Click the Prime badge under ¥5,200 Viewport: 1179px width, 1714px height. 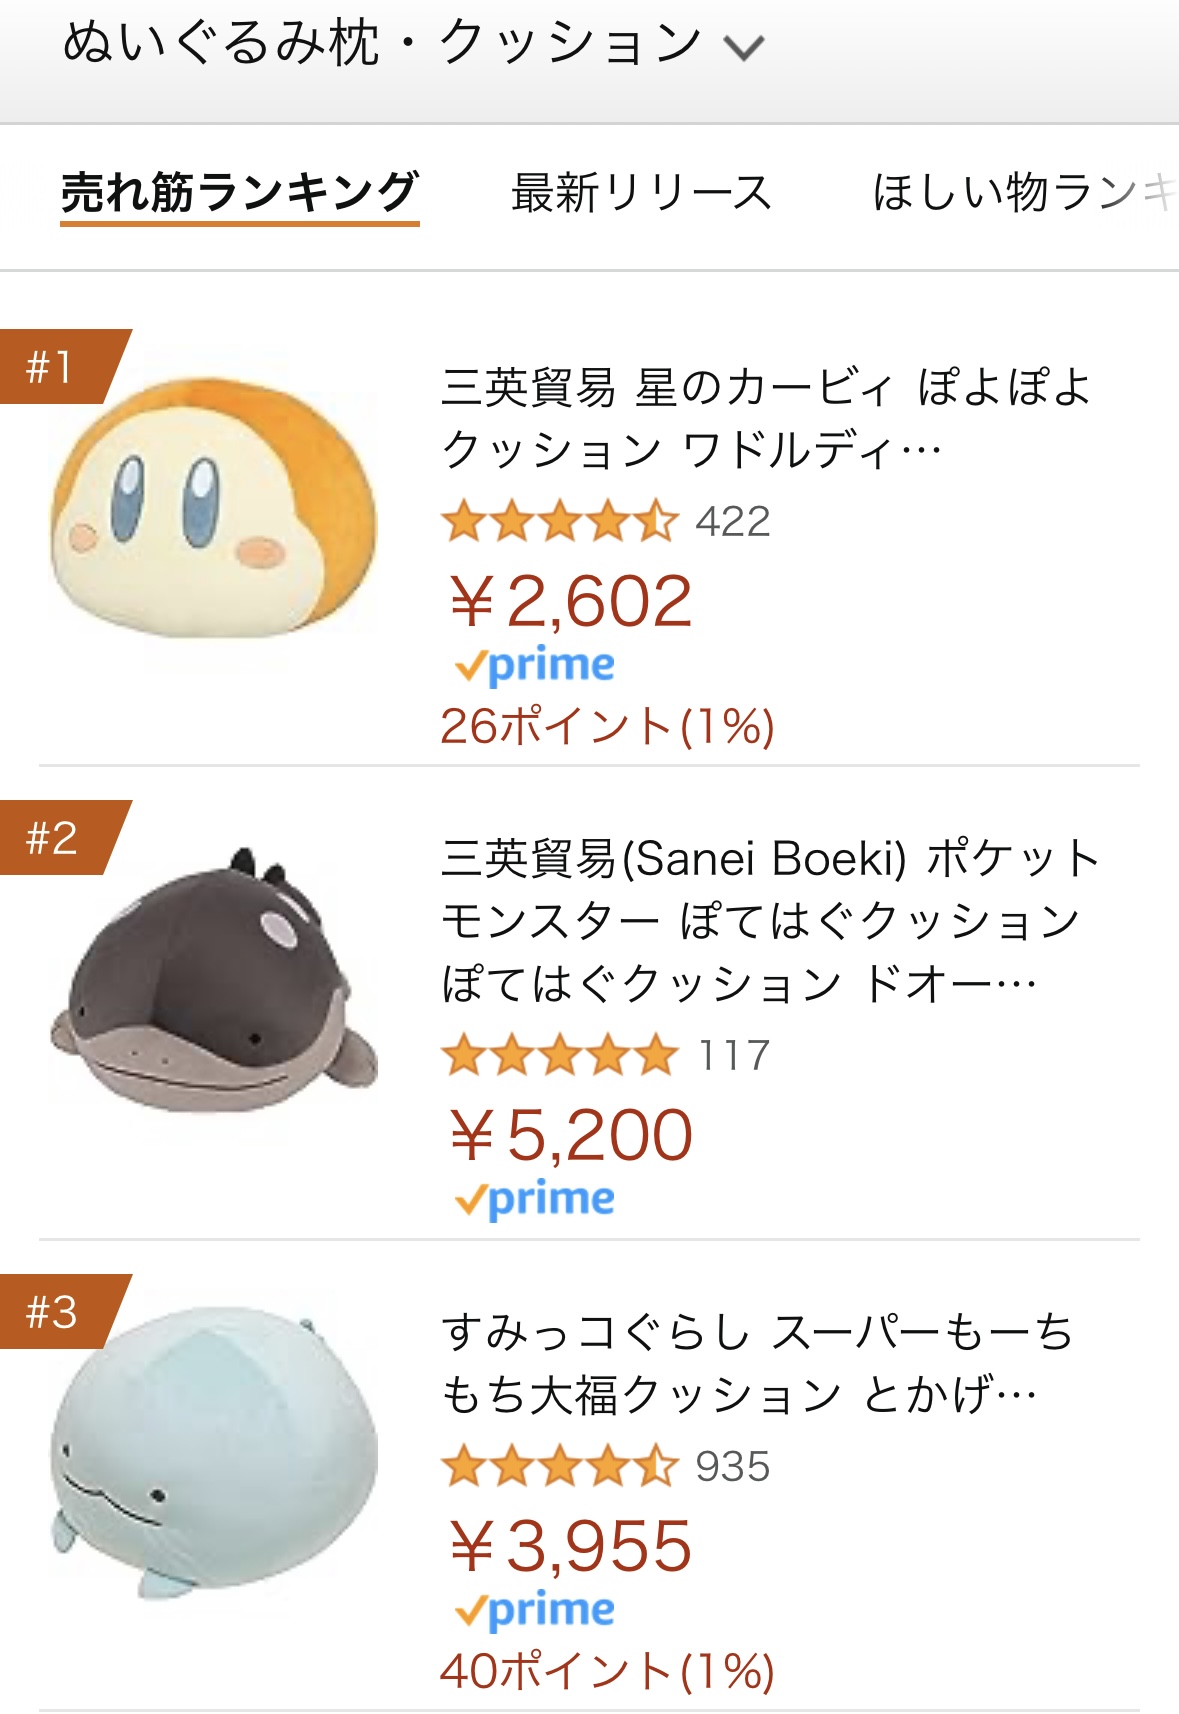click(x=535, y=1200)
